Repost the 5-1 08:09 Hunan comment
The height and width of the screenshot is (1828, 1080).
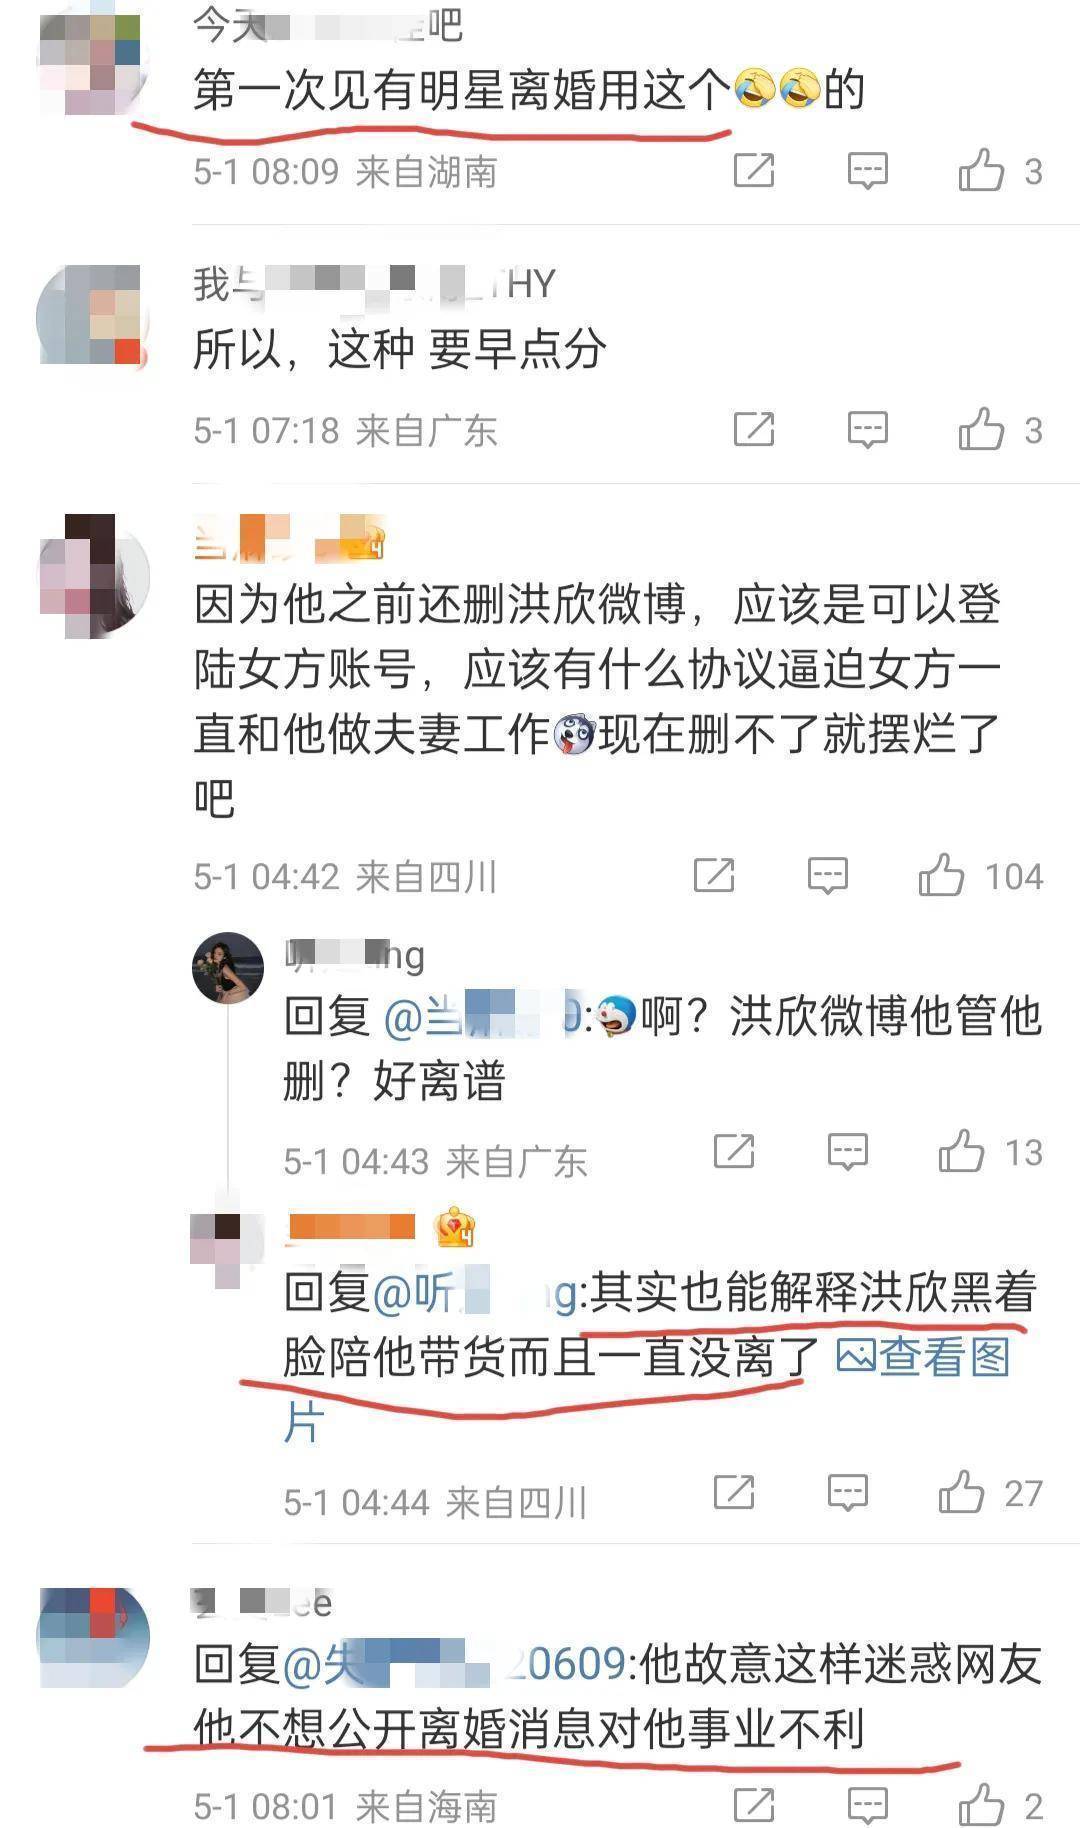coord(754,170)
